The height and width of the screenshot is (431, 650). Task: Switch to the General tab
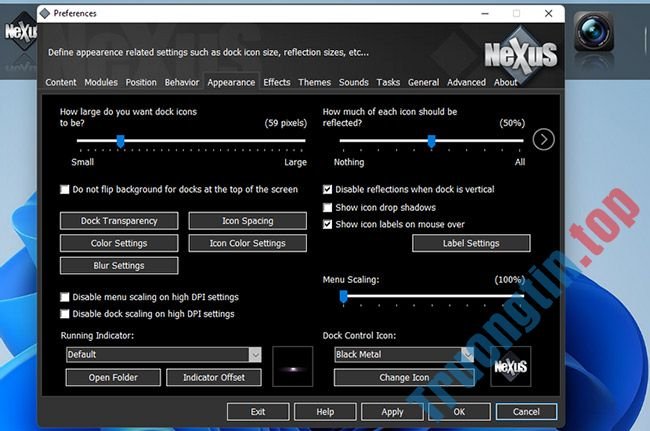(x=423, y=82)
